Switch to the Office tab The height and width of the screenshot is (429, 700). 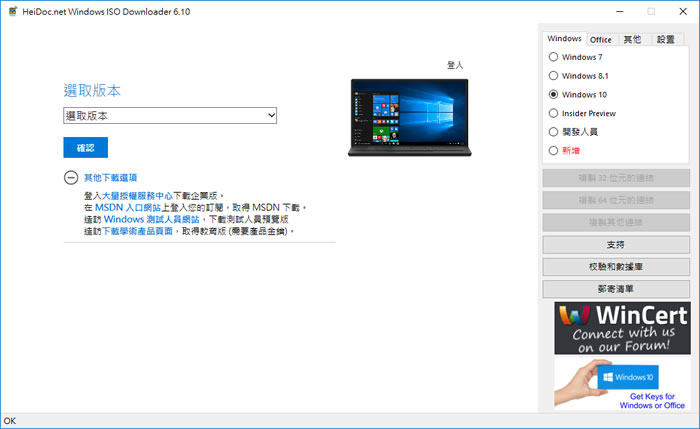(601, 40)
